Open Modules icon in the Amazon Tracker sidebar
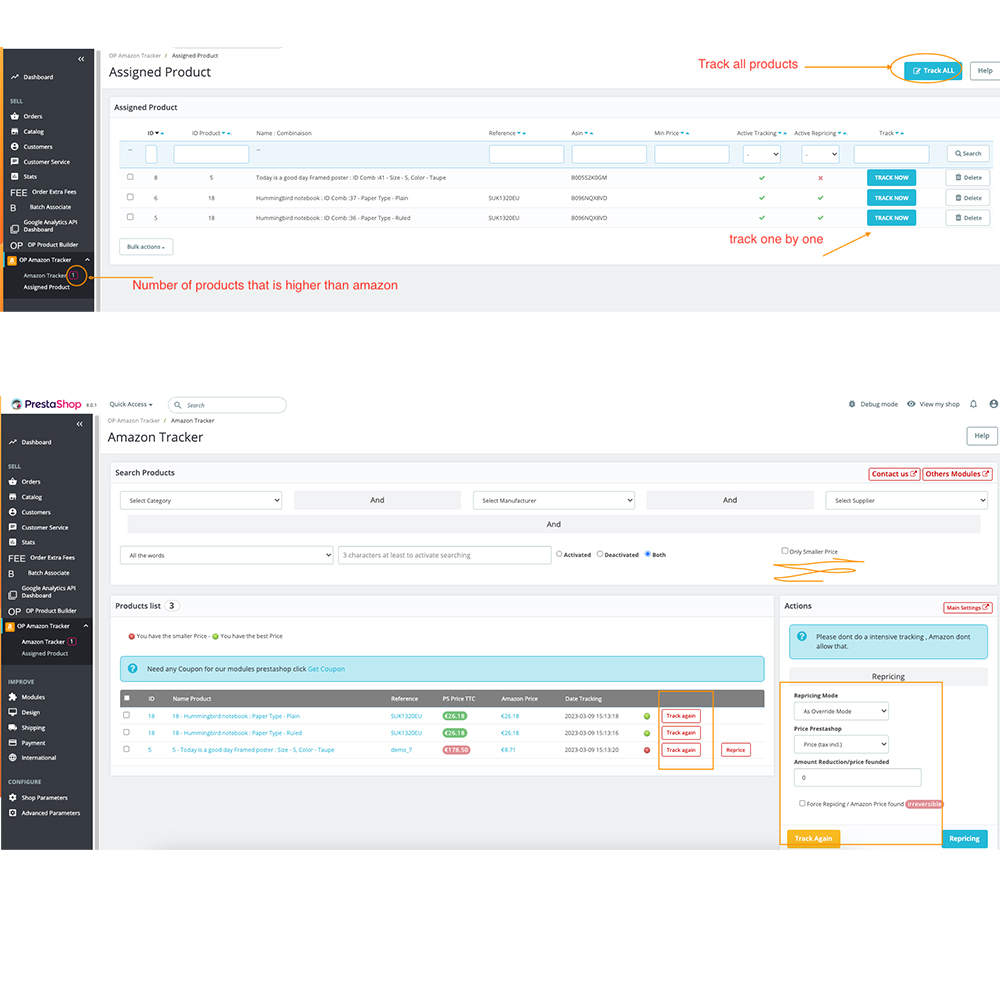Image resolution: width=1000 pixels, height=1000 pixels. tap(13, 697)
